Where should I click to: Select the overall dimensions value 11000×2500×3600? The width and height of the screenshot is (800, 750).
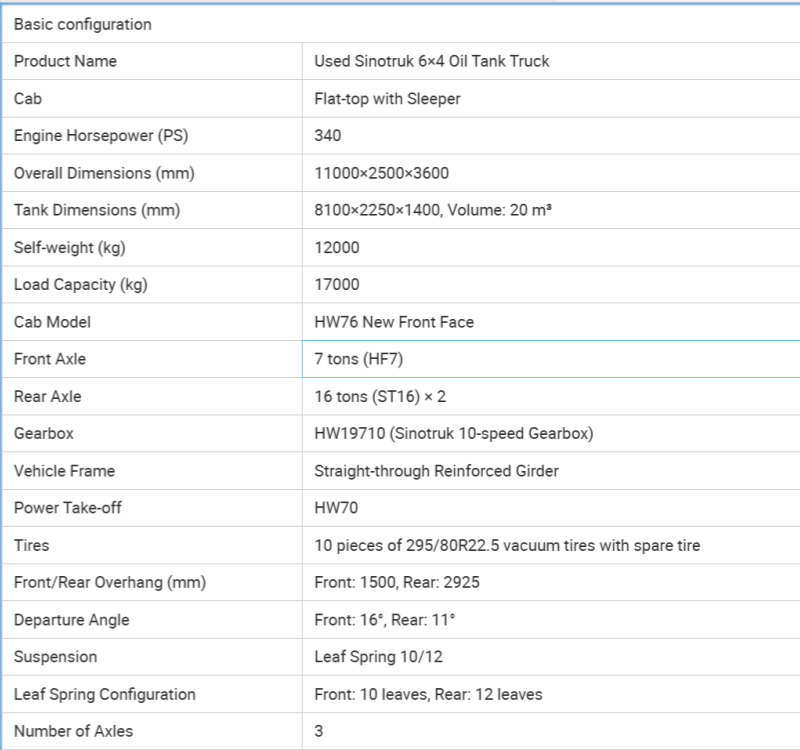(x=381, y=173)
